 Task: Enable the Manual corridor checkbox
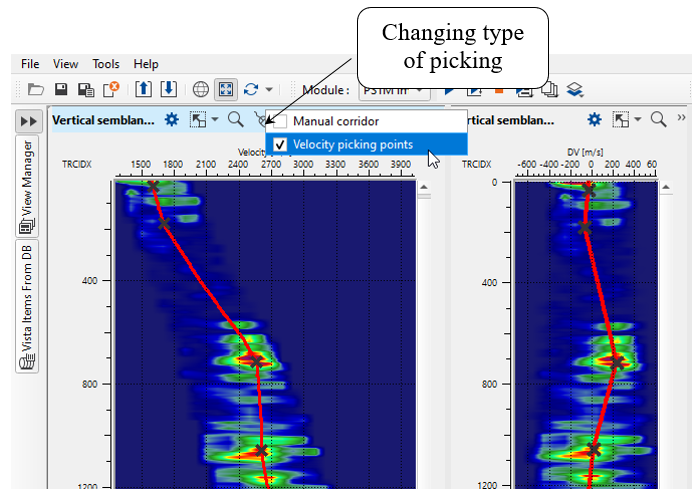279,121
